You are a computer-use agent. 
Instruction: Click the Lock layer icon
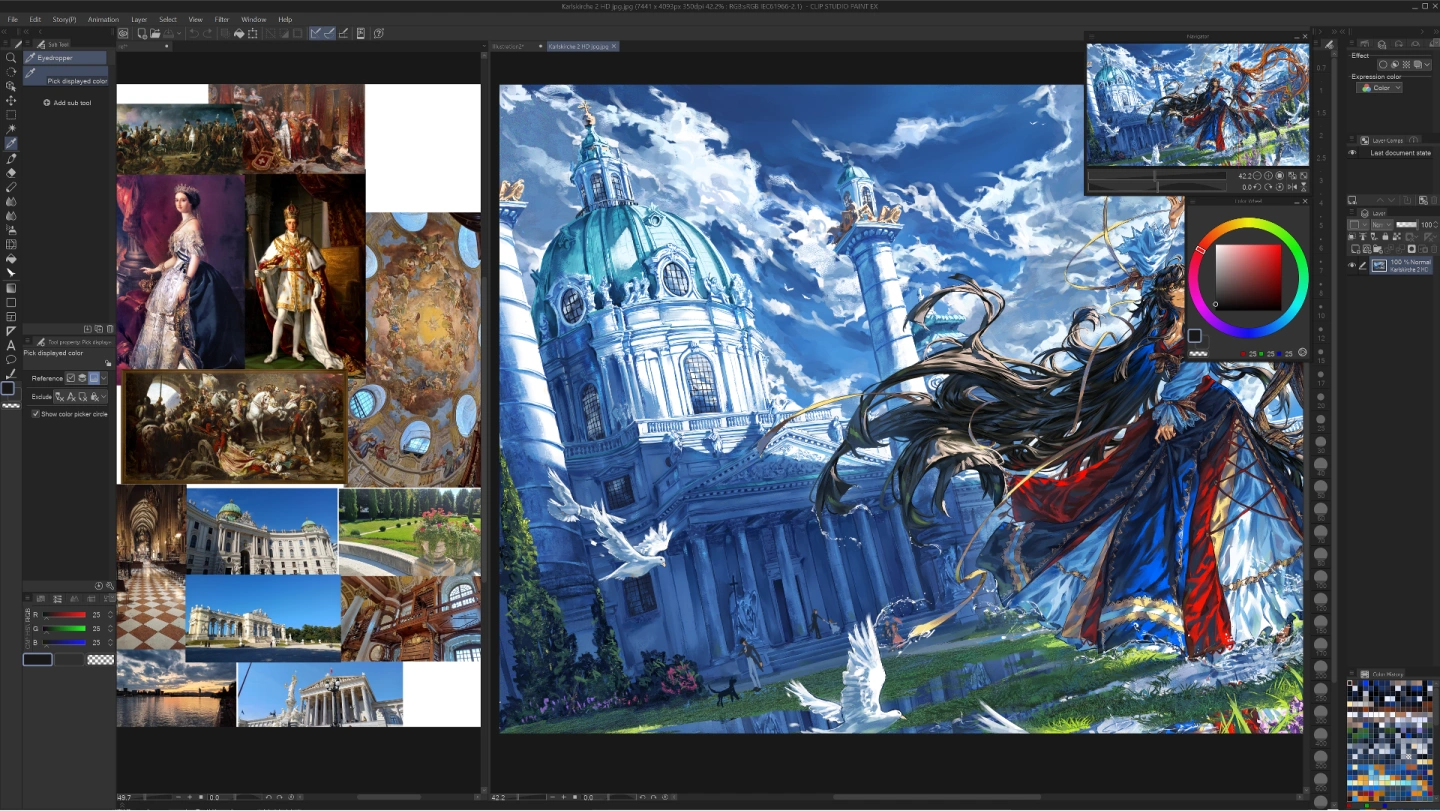pyautogui.click(x=1385, y=236)
